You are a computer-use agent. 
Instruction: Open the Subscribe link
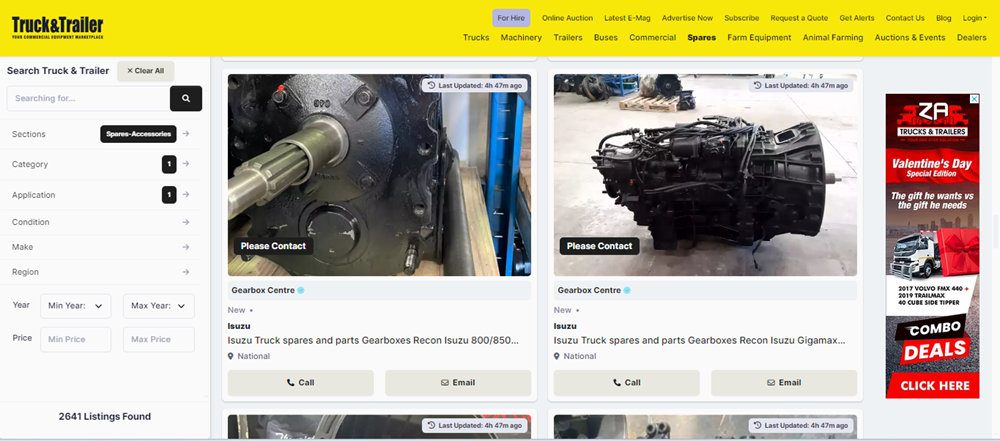point(742,18)
